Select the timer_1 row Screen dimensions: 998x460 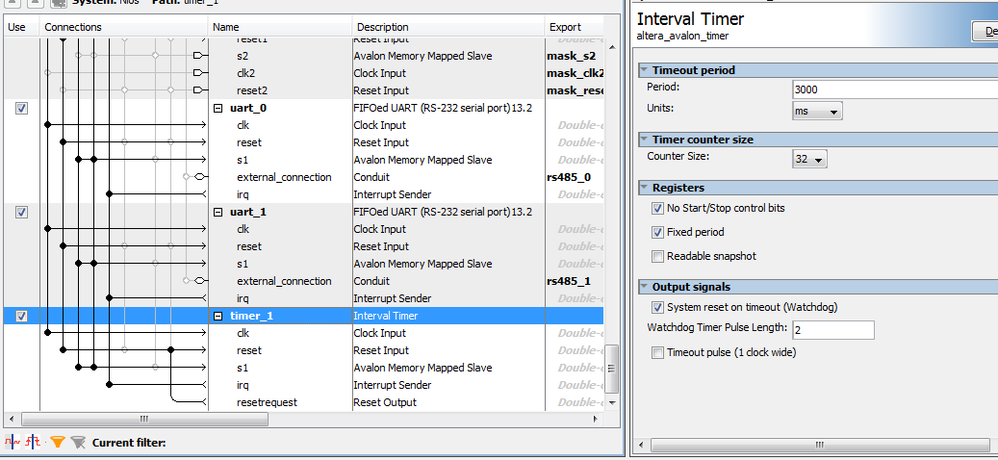[304, 316]
